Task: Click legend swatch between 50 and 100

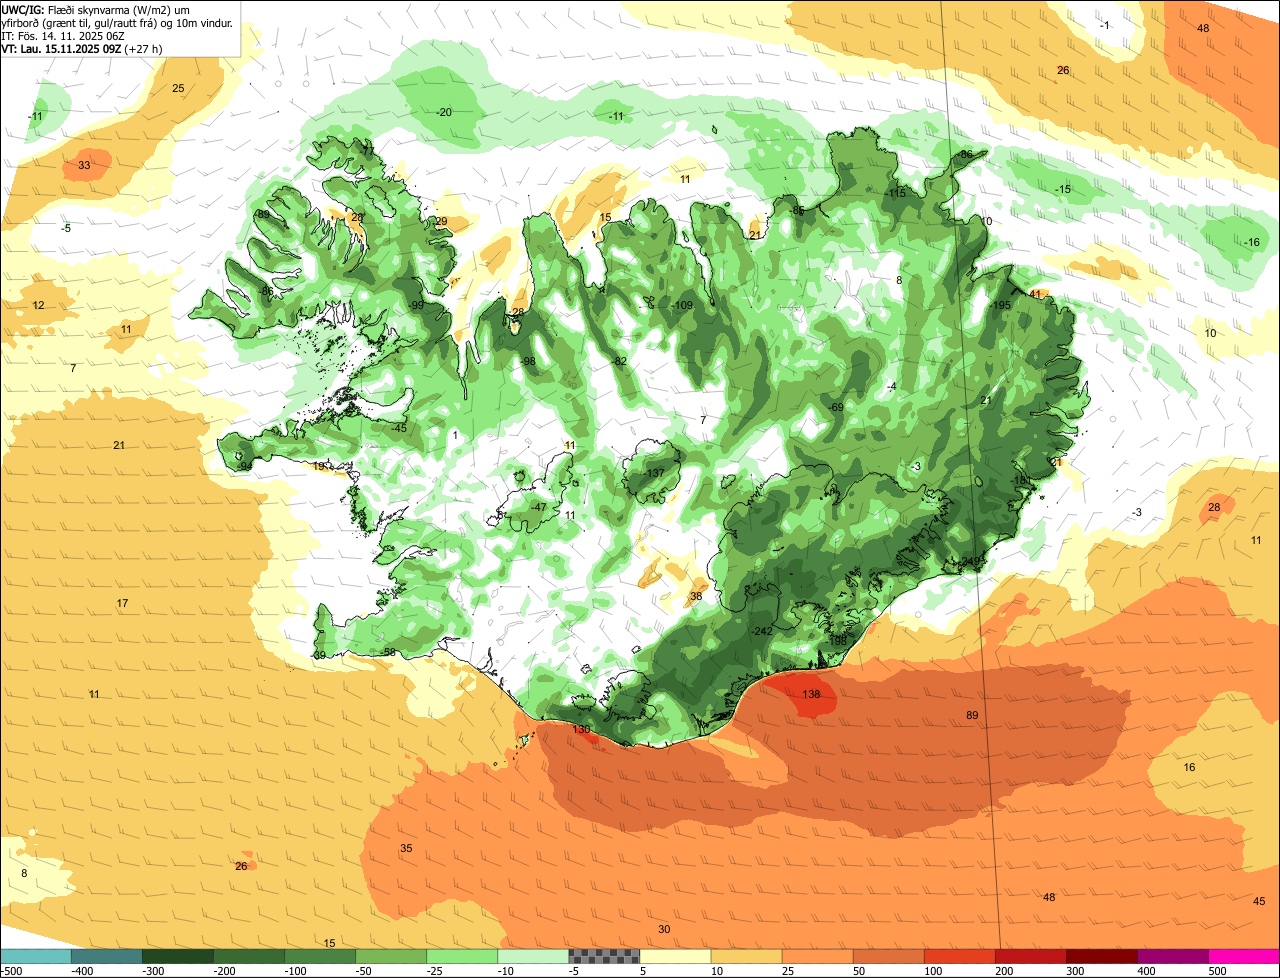Action: [x=888, y=956]
